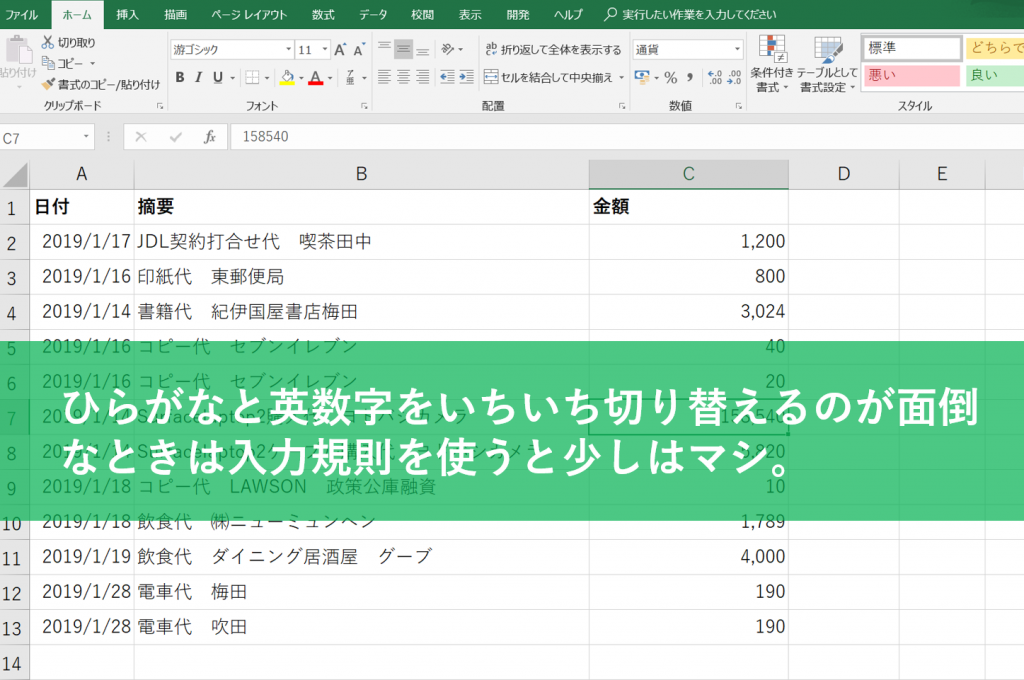The image size is (1024, 680).
Task: Expand the number format dropdown 通貨
Action: (738, 49)
